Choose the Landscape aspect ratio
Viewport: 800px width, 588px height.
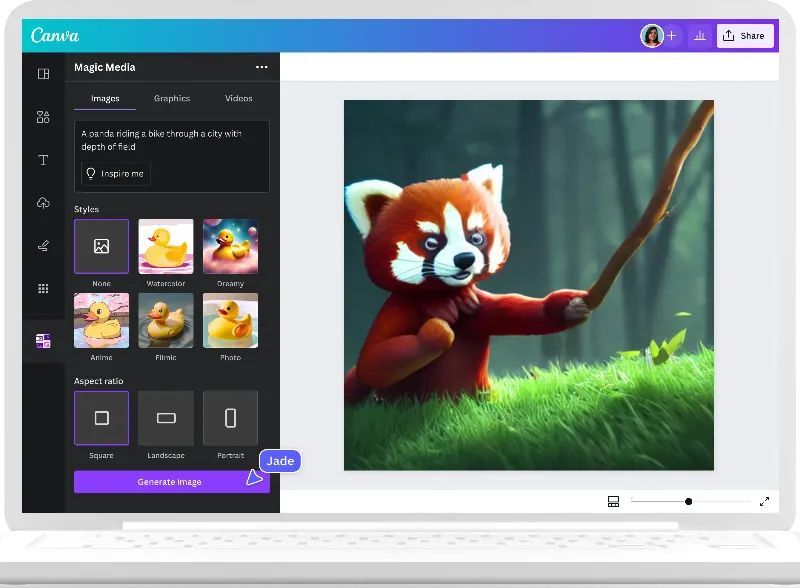pos(166,418)
